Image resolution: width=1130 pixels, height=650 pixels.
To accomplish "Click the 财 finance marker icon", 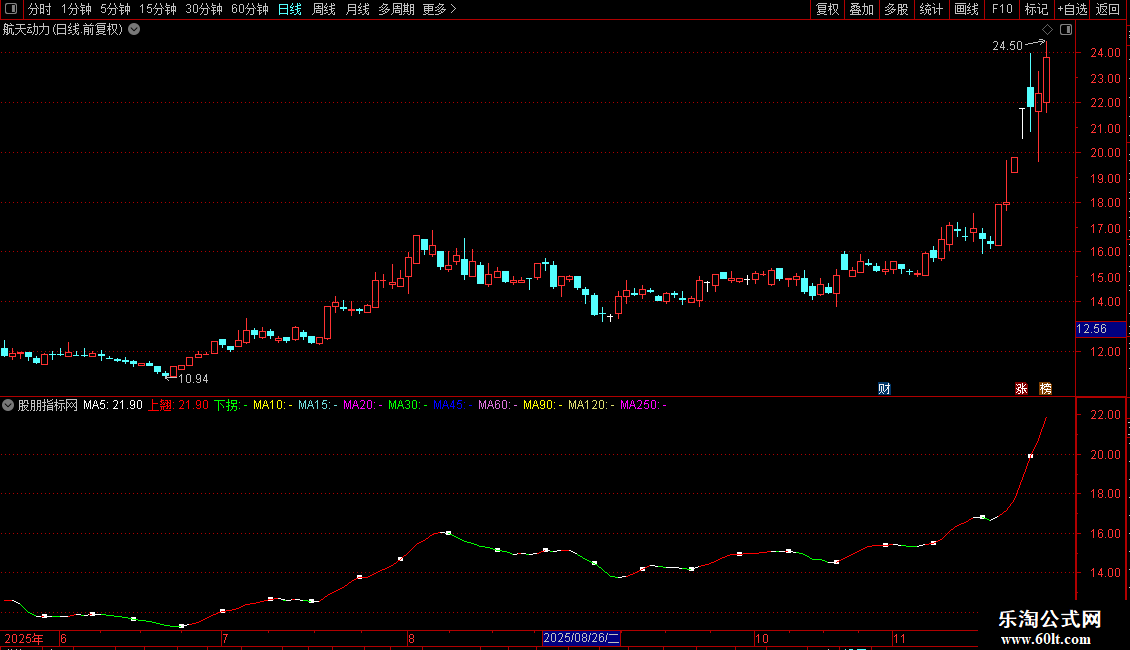I will point(884,388).
